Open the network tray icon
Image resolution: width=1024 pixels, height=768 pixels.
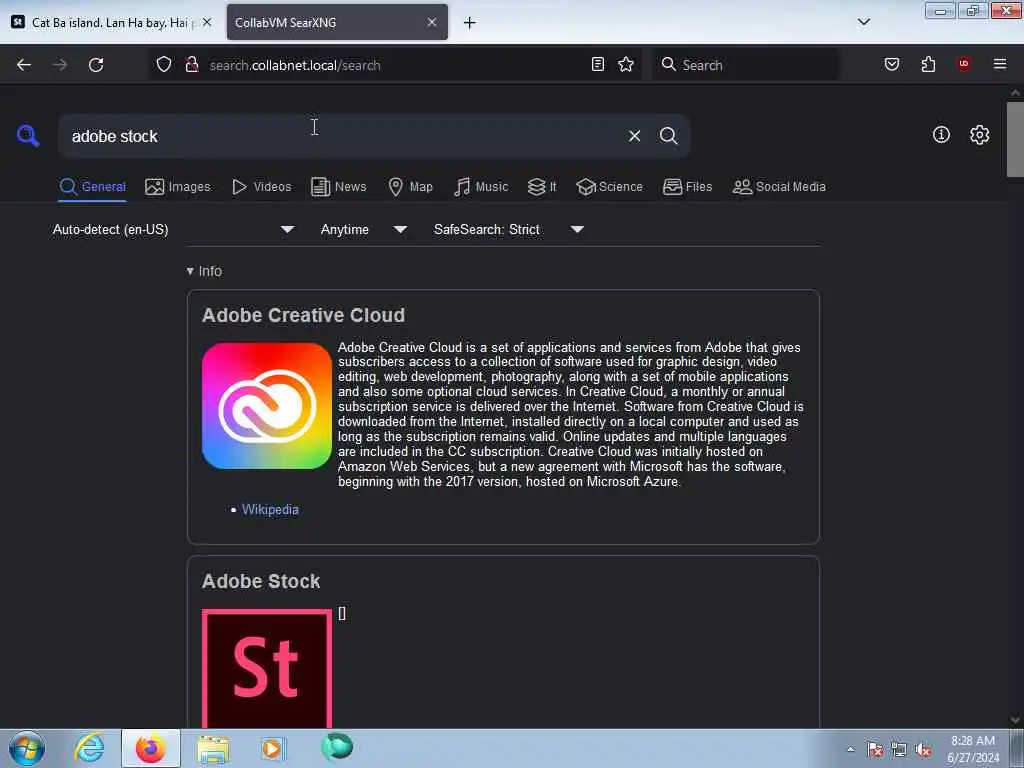coord(899,749)
